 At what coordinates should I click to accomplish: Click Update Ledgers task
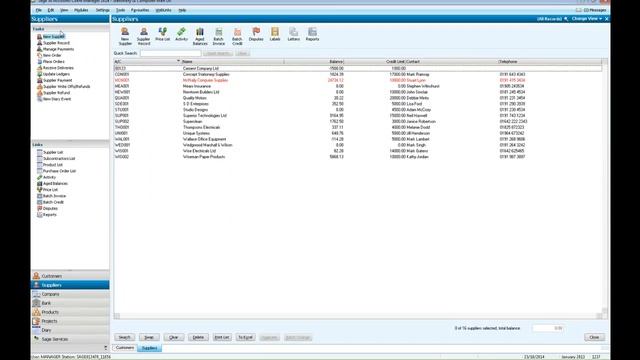[x=53, y=74]
